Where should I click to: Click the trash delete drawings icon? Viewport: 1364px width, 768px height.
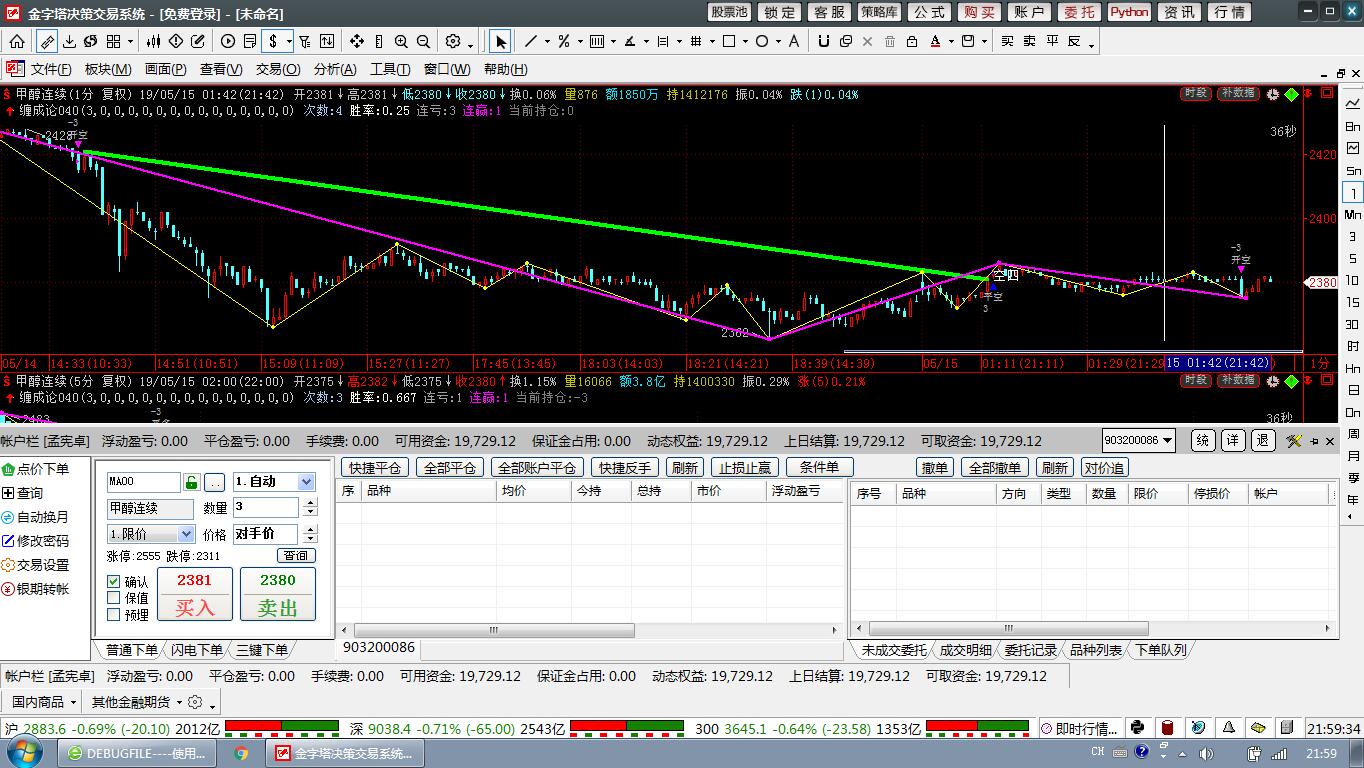click(890, 41)
